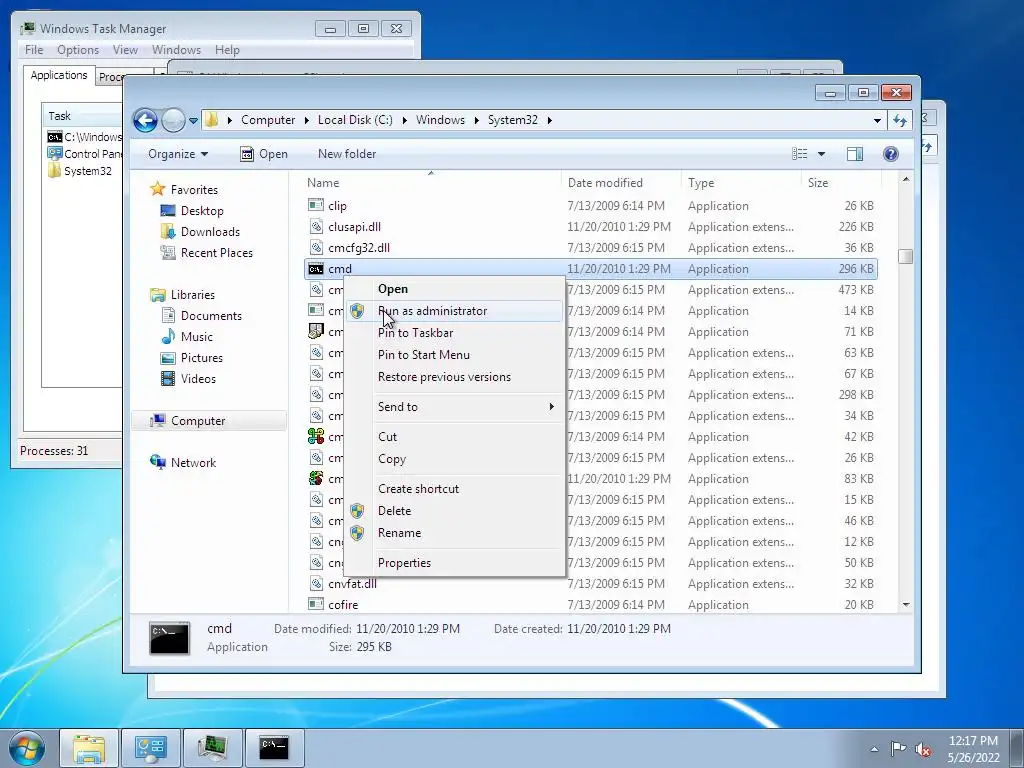This screenshot has width=1024, height=768.
Task: Click the cmd file icon in list
Action: pyautogui.click(x=316, y=269)
